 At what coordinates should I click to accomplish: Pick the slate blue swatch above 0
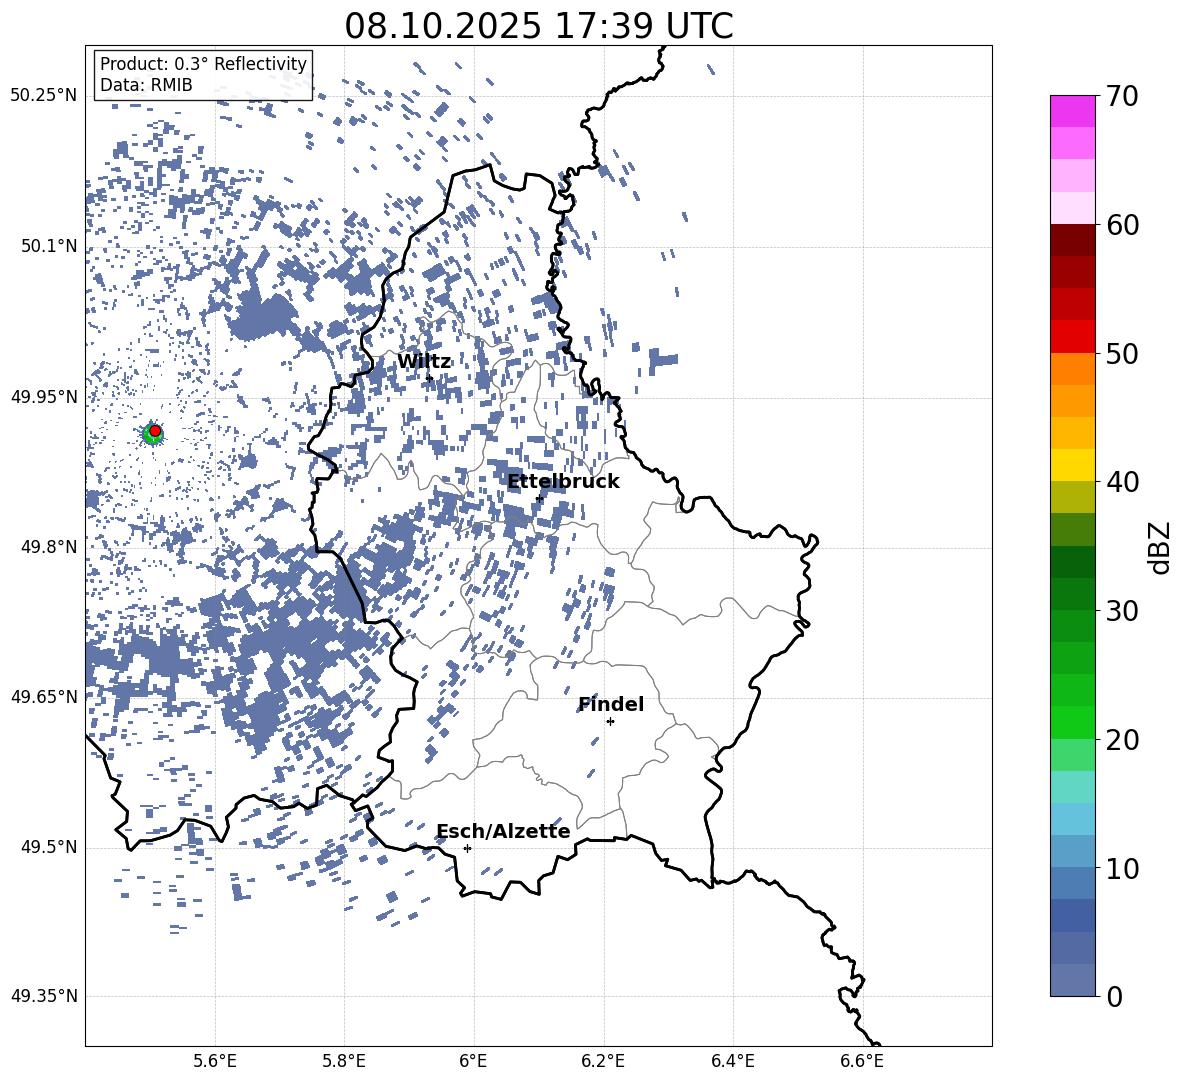(1073, 980)
